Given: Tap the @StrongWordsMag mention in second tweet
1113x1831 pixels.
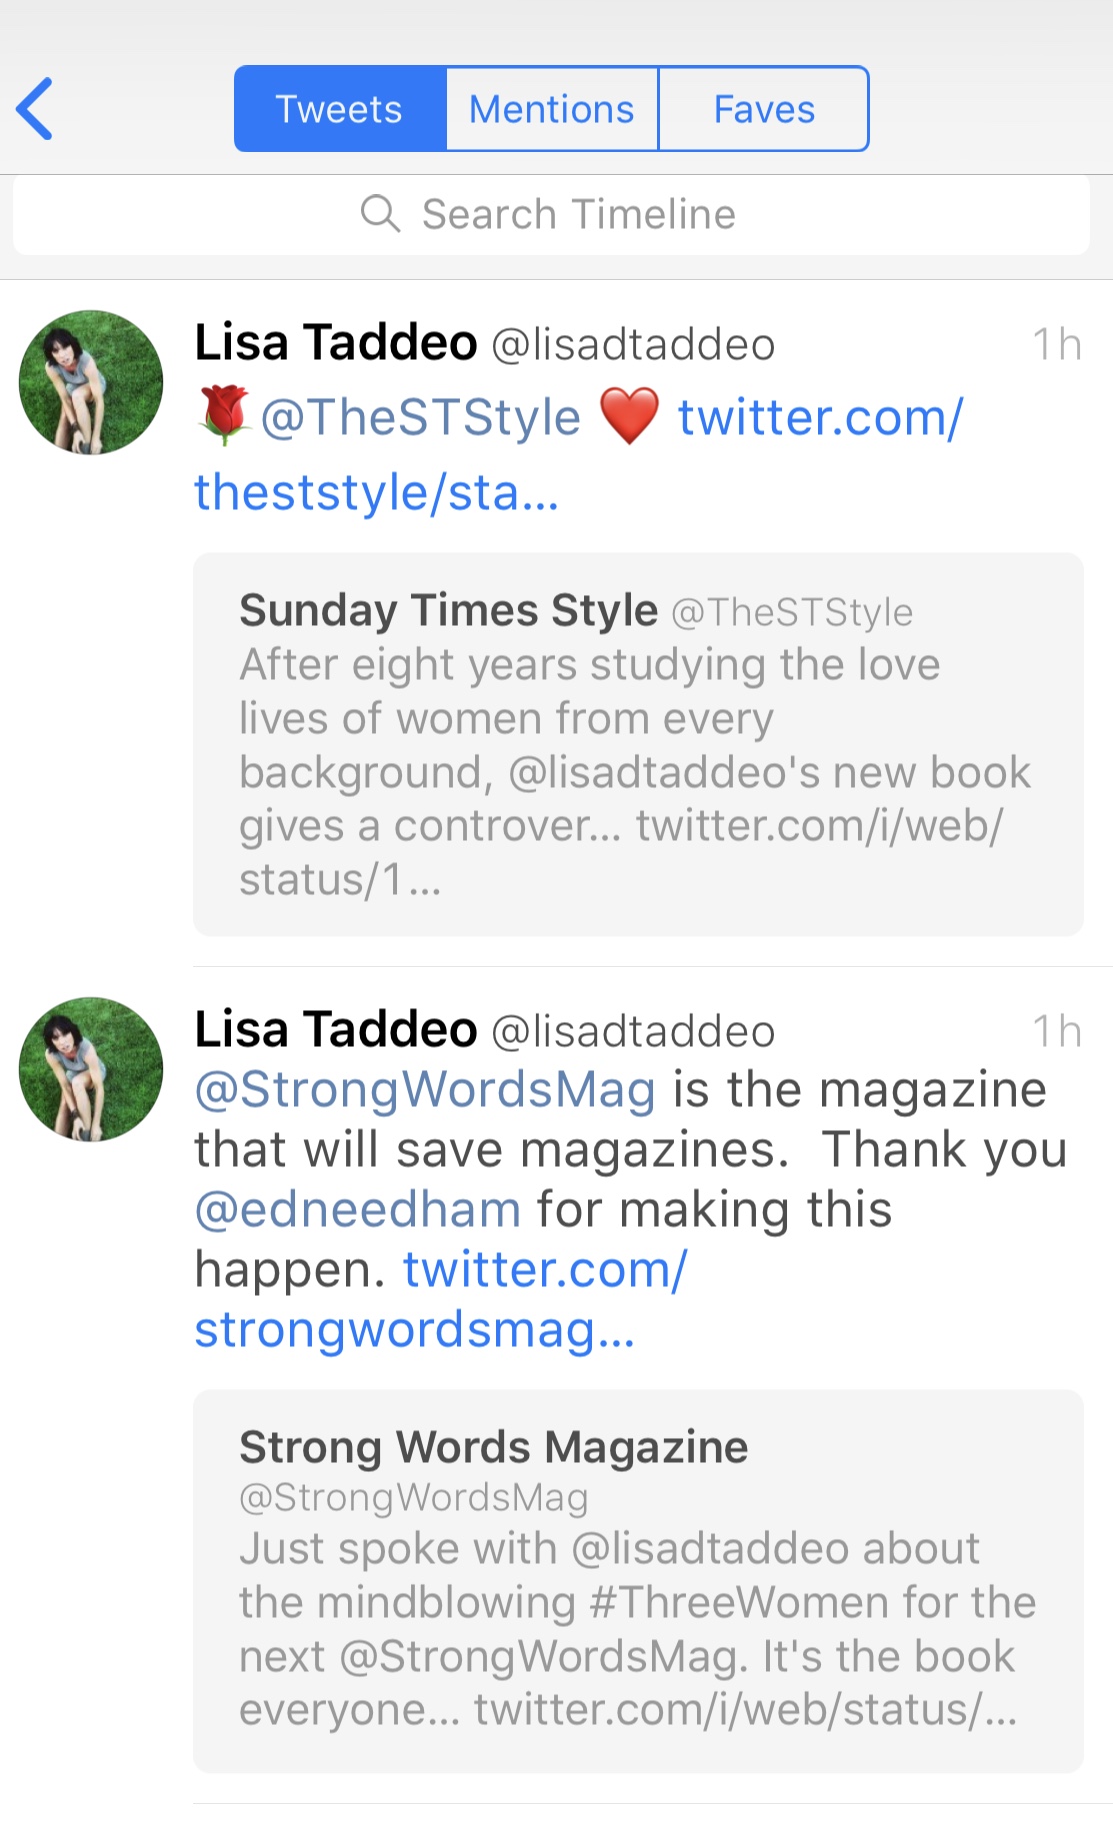Looking at the screenshot, I should (425, 1089).
